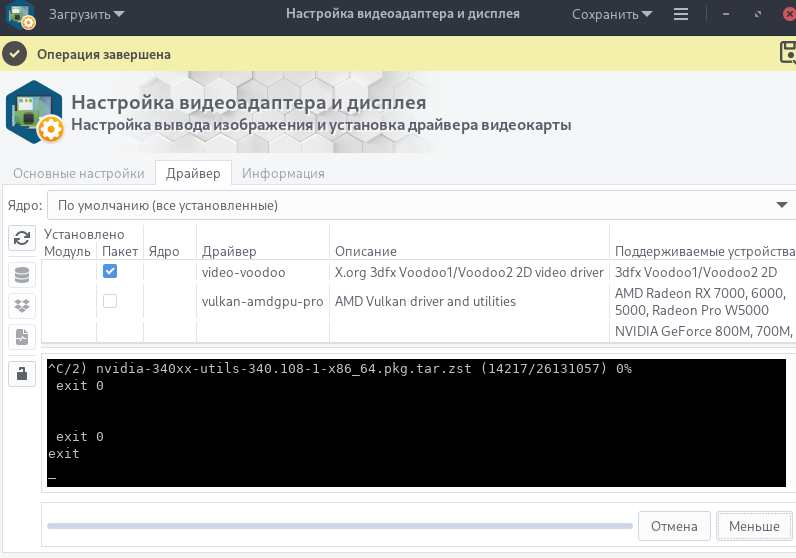This screenshot has width=796, height=558.
Task: Click the database stack sidebar icon
Action: point(22,274)
